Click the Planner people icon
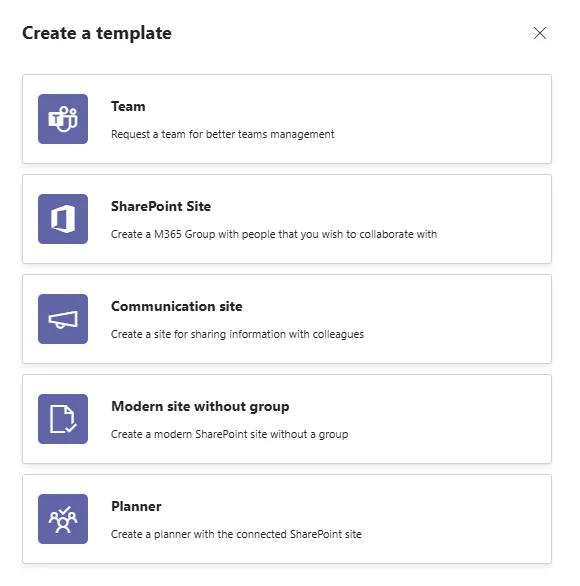Screen dimensions: 580x586 pyautogui.click(x=63, y=519)
